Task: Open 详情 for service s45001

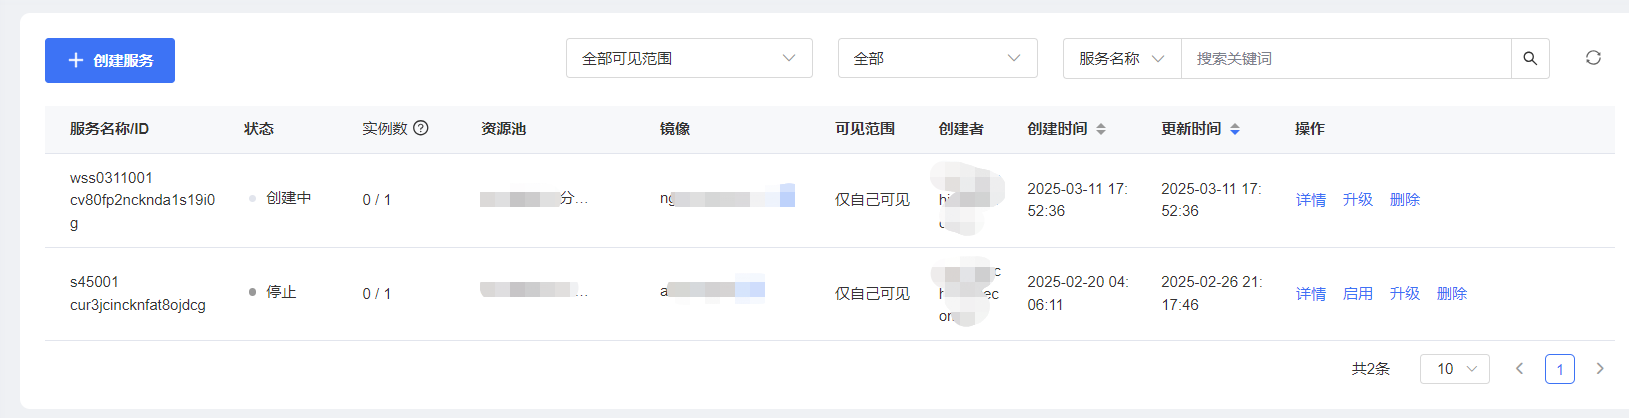Action: [x=1311, y=294]
